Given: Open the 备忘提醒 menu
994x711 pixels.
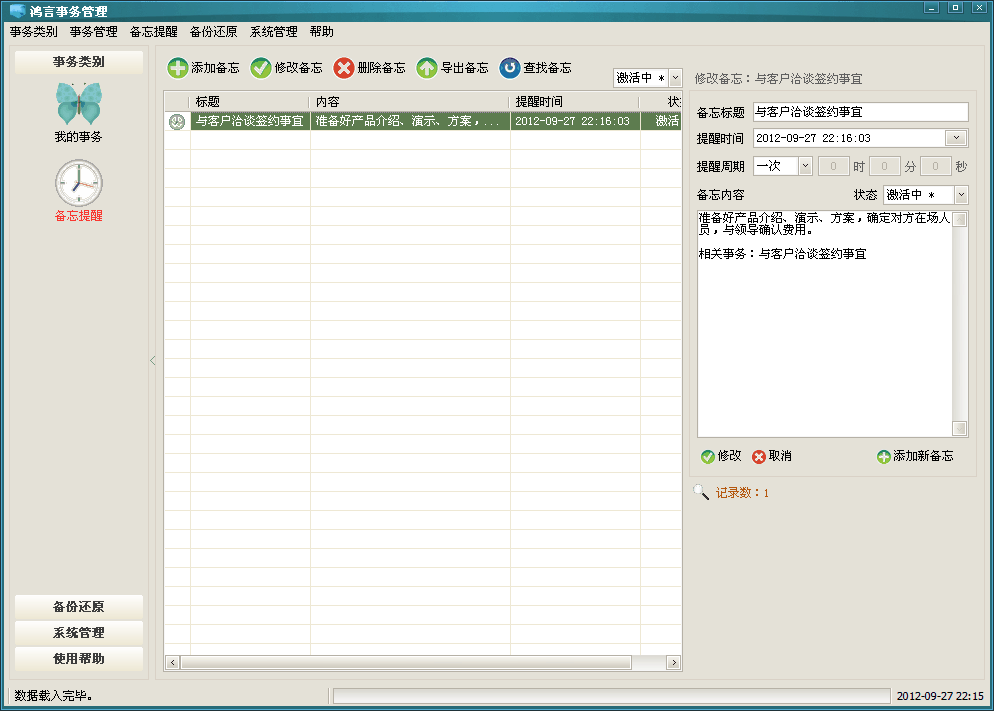Looking at the screenshot, I should pyautogui.click(x=154, y=32).
